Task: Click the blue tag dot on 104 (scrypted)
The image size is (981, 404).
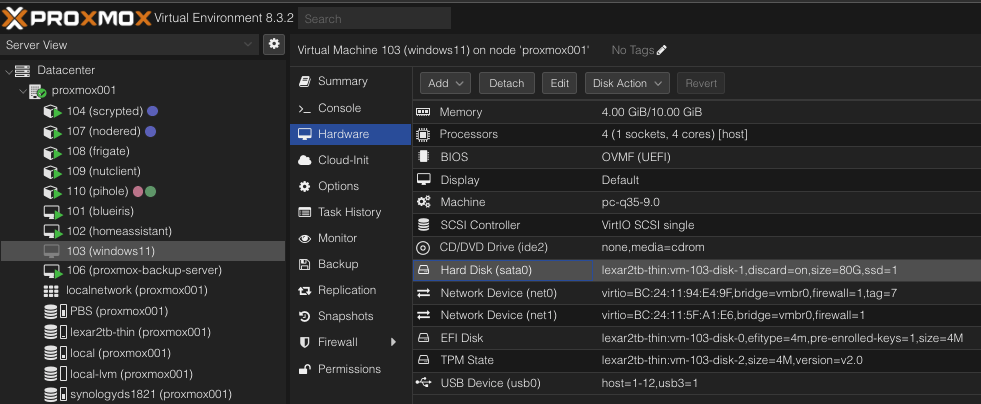Action: [x=152, y=111]
